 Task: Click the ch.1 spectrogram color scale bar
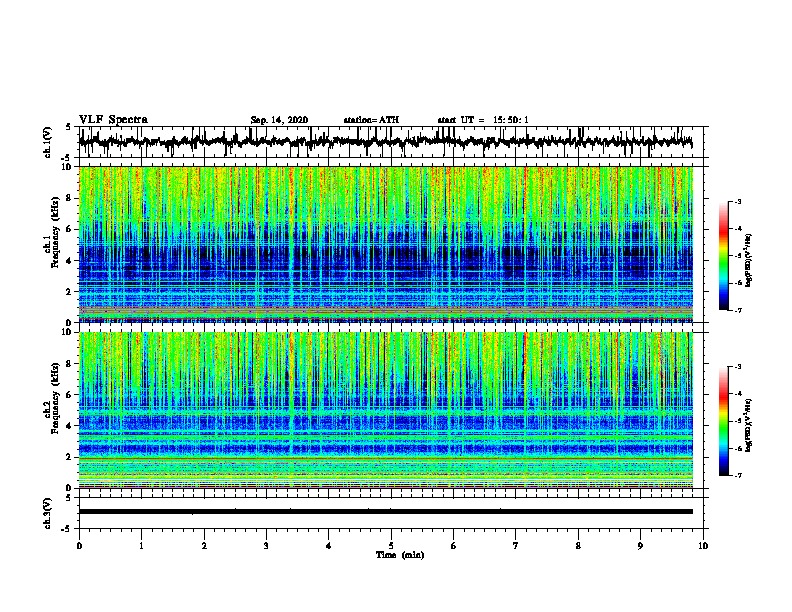(x=723, y=256)
